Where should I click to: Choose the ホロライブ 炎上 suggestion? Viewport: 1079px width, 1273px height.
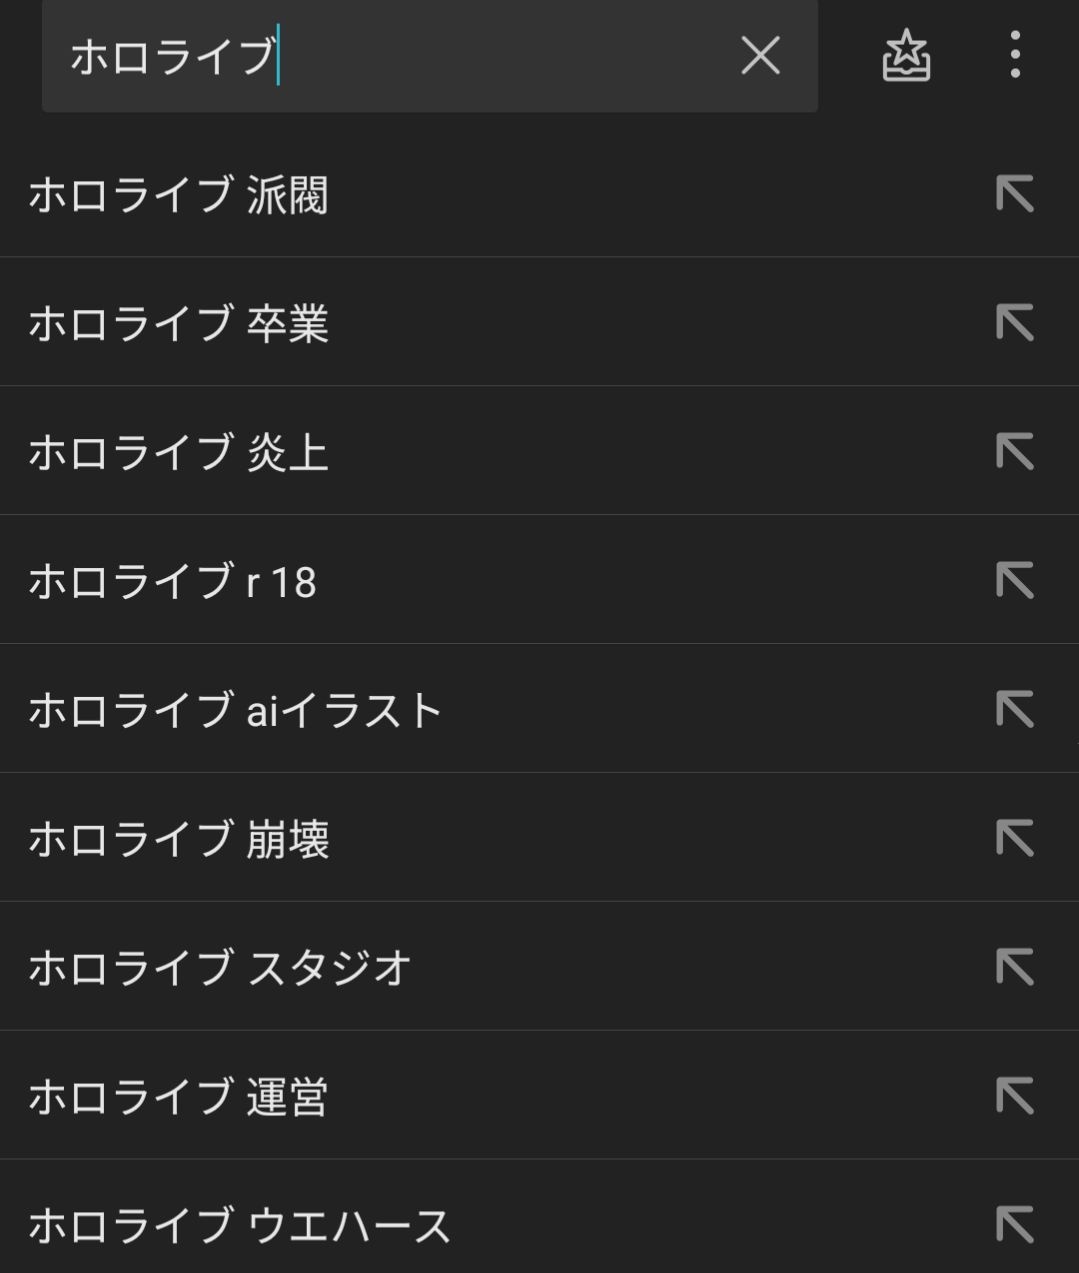pos(178,453)
